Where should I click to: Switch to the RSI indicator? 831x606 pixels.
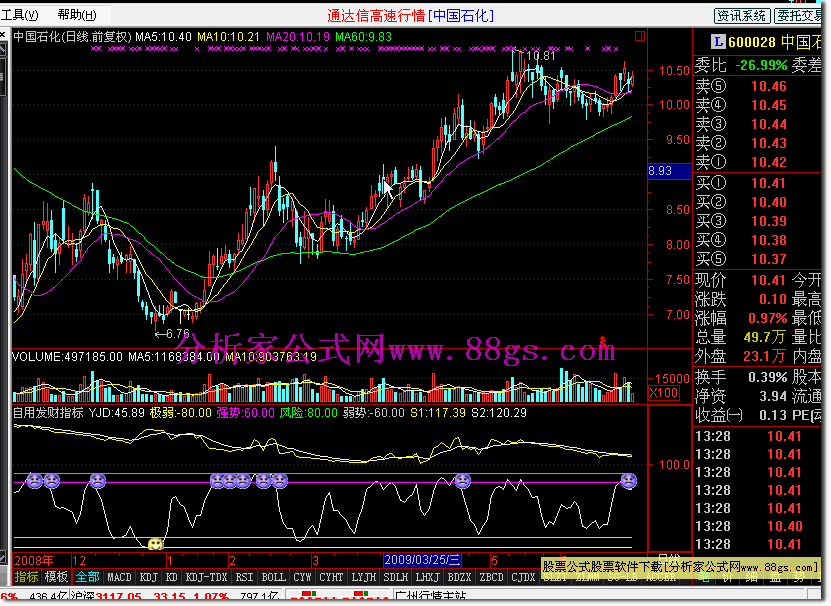244,577
